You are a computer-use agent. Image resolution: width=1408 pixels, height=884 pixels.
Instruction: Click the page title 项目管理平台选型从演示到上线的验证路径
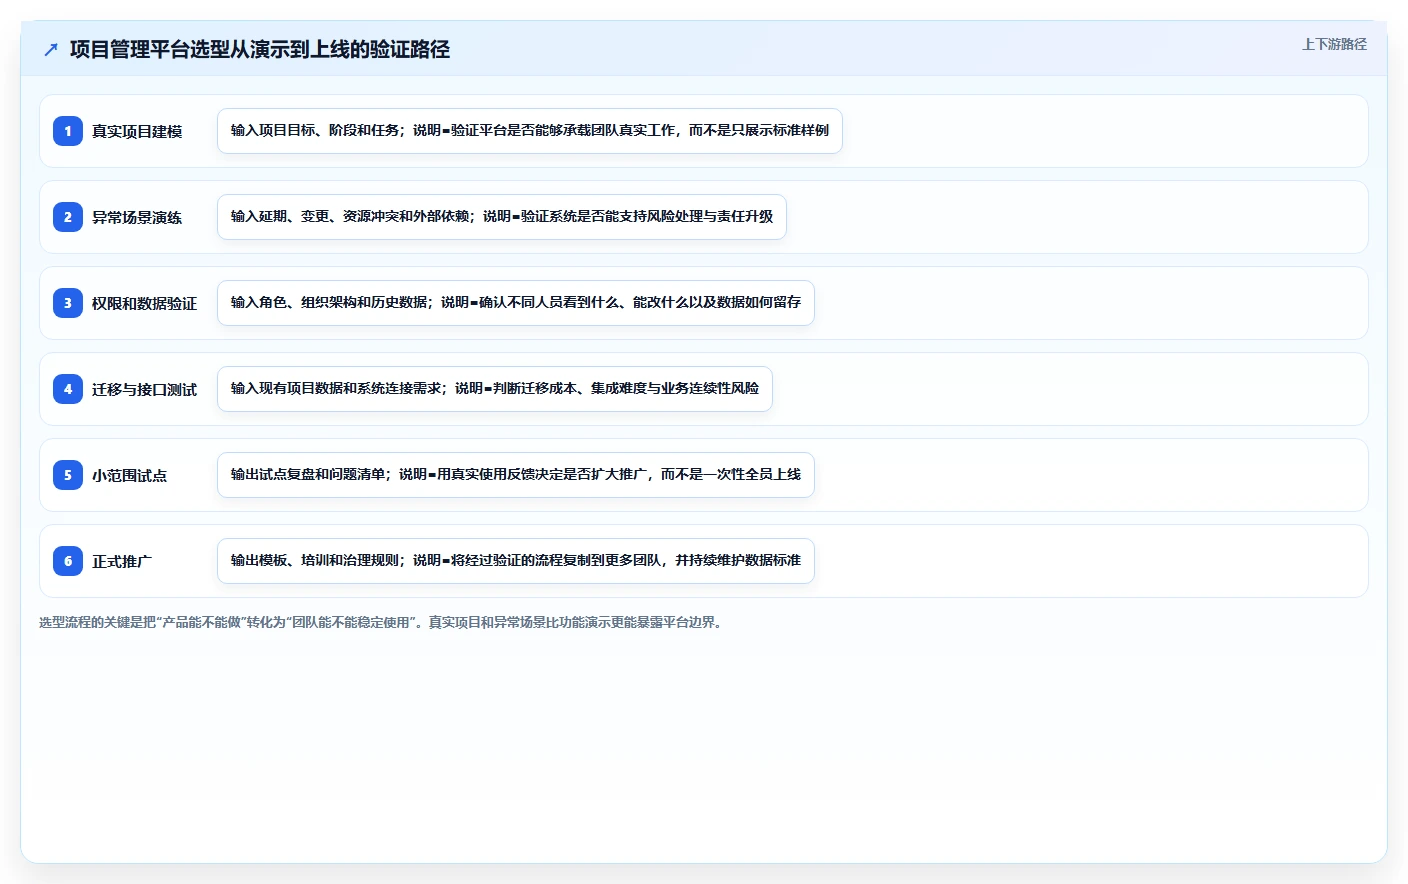click(x=260, y=49)
